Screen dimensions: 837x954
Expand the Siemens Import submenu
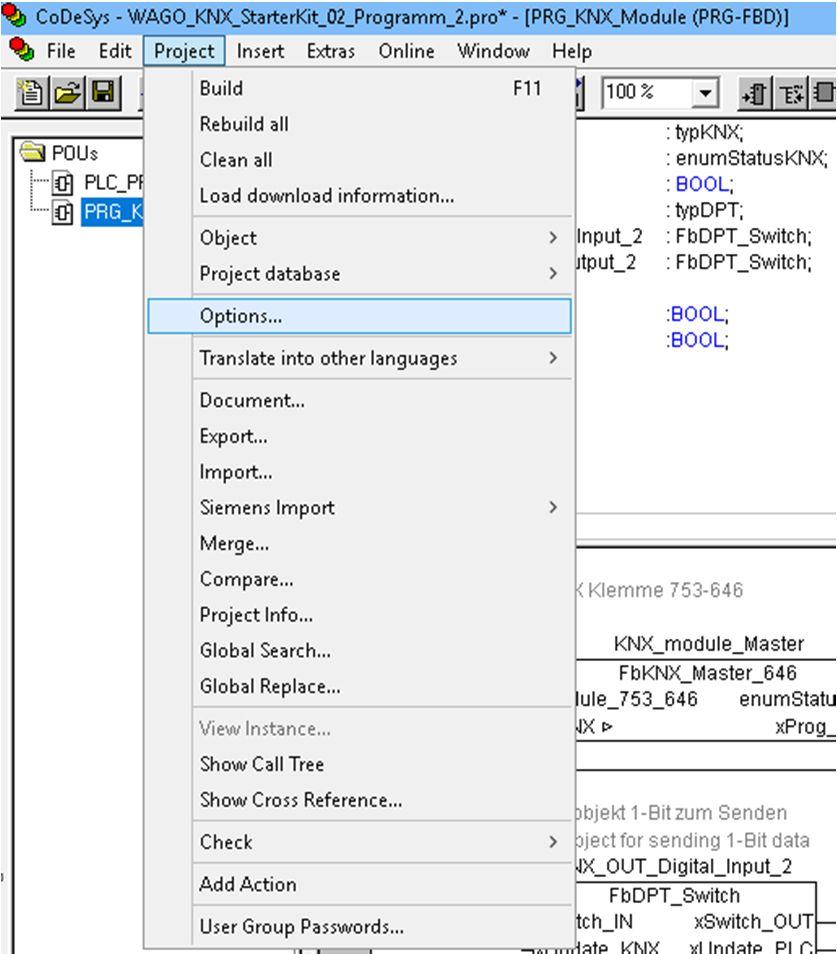359,507
